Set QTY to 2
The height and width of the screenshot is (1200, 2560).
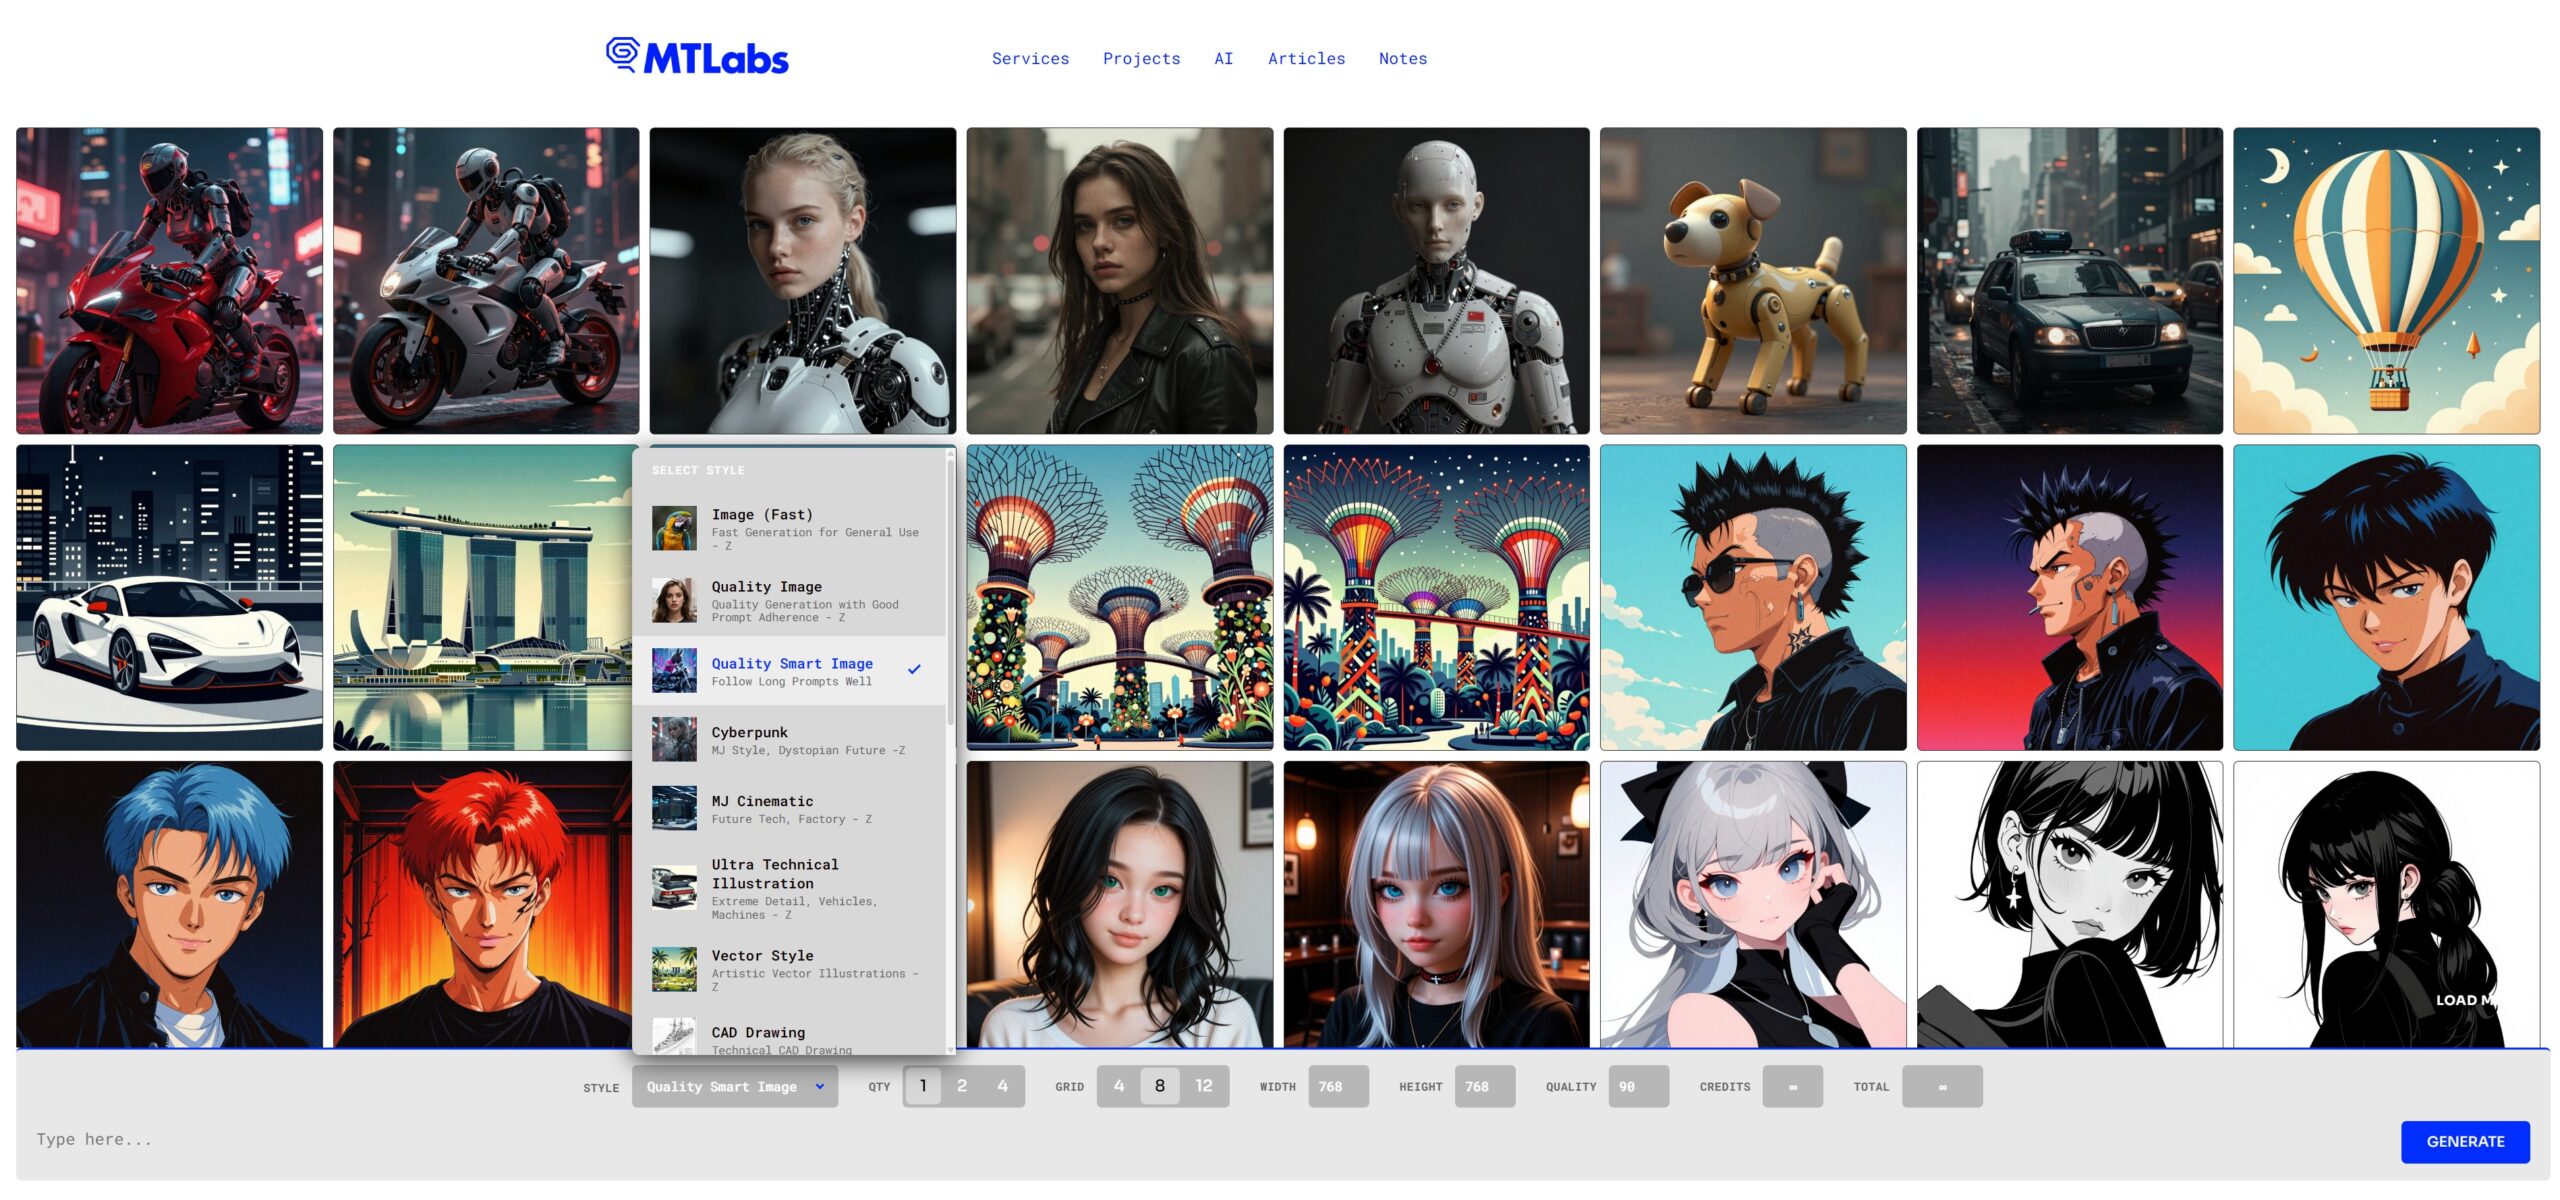point(962,1086)
